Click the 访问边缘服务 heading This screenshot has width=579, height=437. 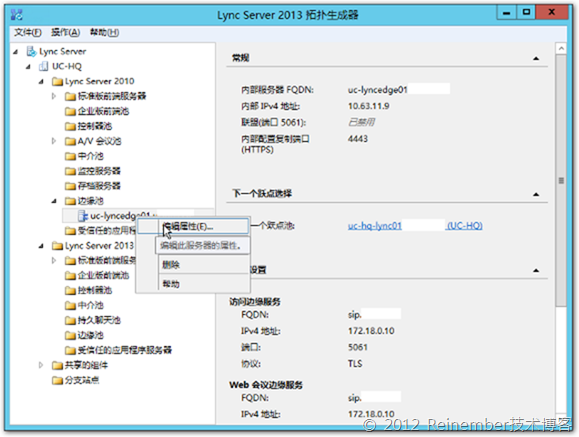[255, 302]
